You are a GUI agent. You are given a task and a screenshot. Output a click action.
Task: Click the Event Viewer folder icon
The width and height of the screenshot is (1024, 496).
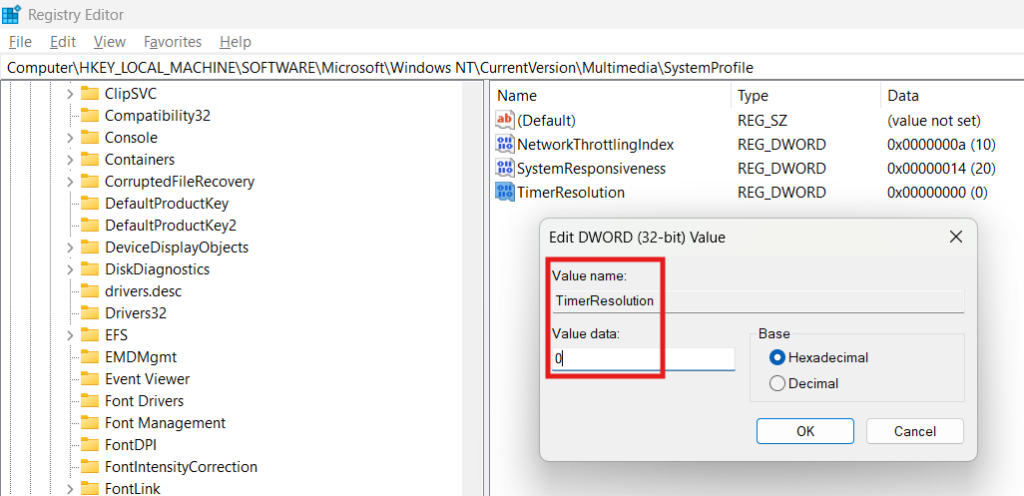pyautogui.click(x=91, y=379)
